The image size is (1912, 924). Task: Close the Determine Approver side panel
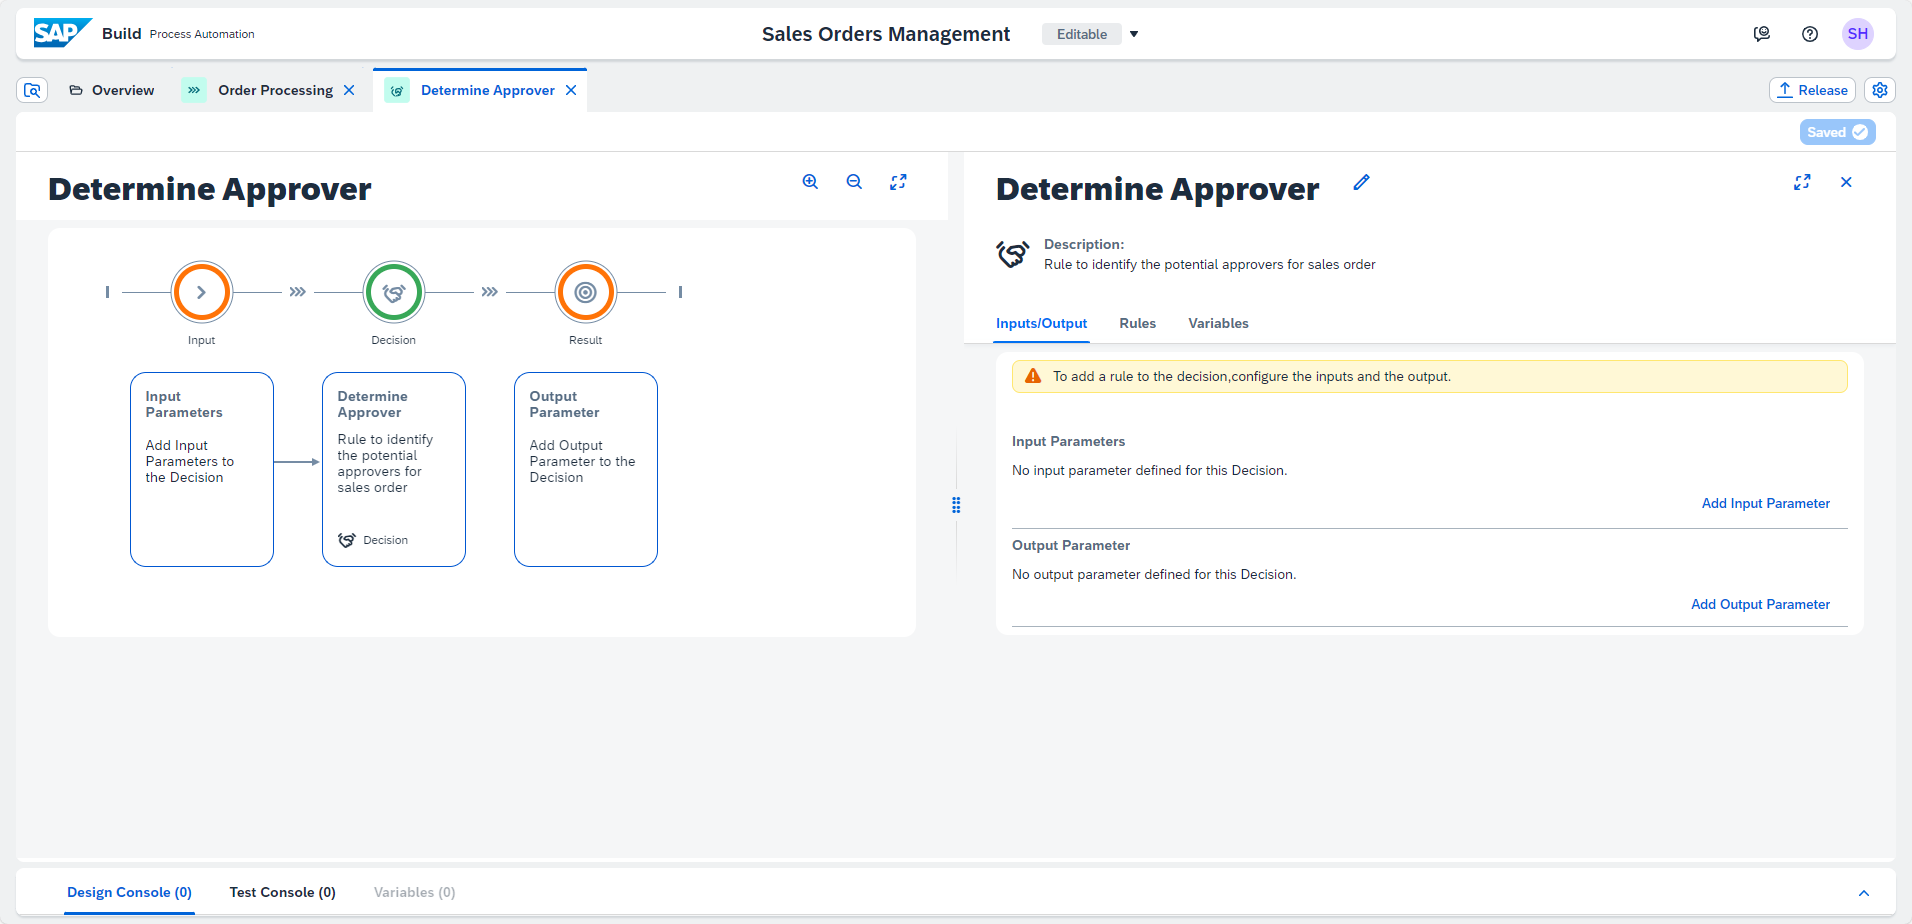pyautogui.click(x=1846, y=182)
